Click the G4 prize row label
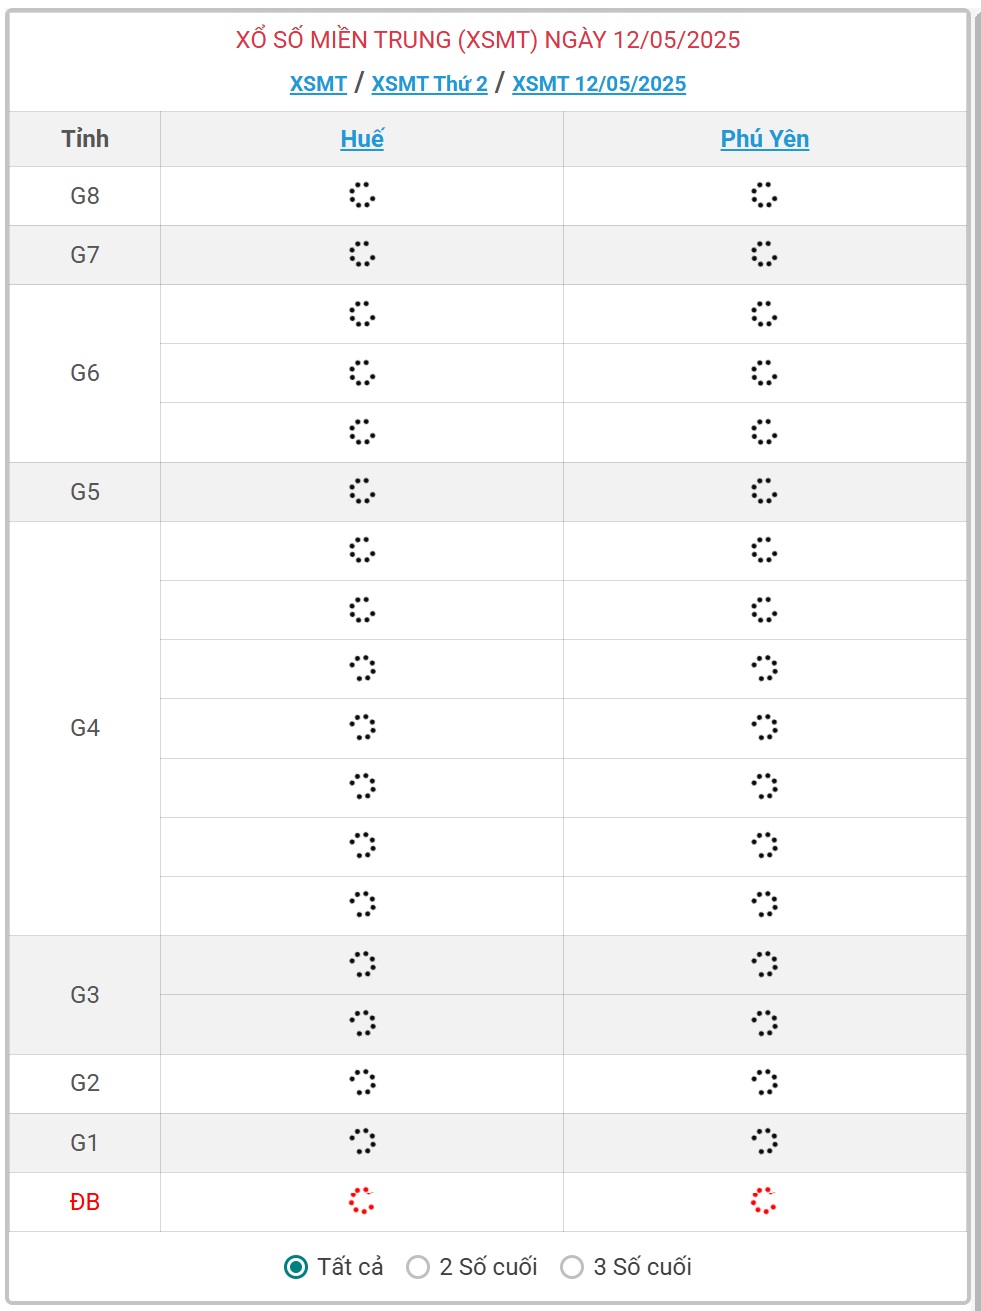This screenshot has height=1311, width=981. pos(85,728)
